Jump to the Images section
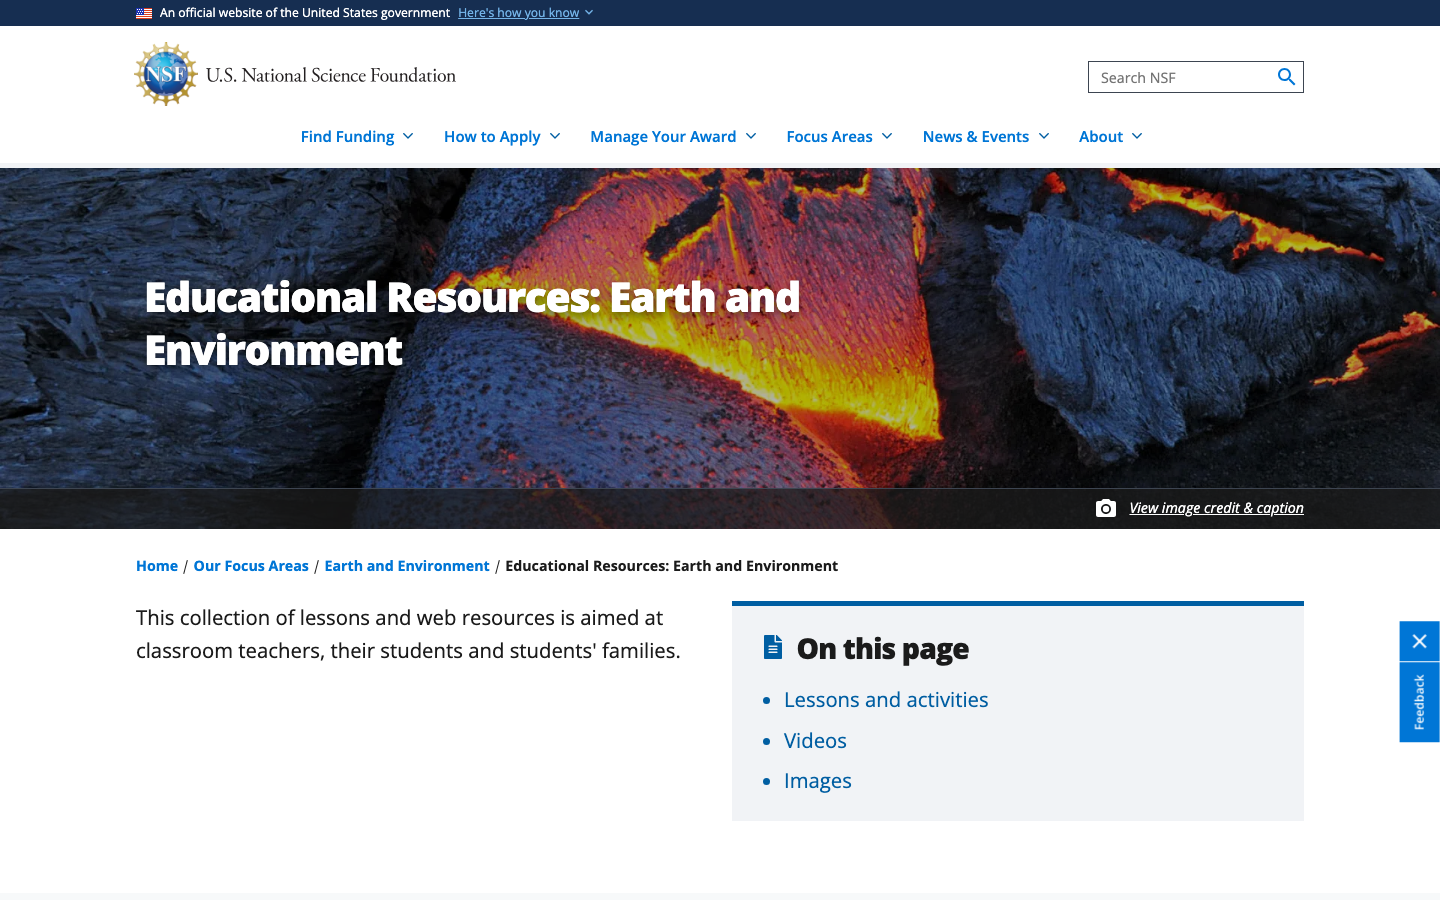Viewport: 1440px width, 900px height. tap(818, 781)
